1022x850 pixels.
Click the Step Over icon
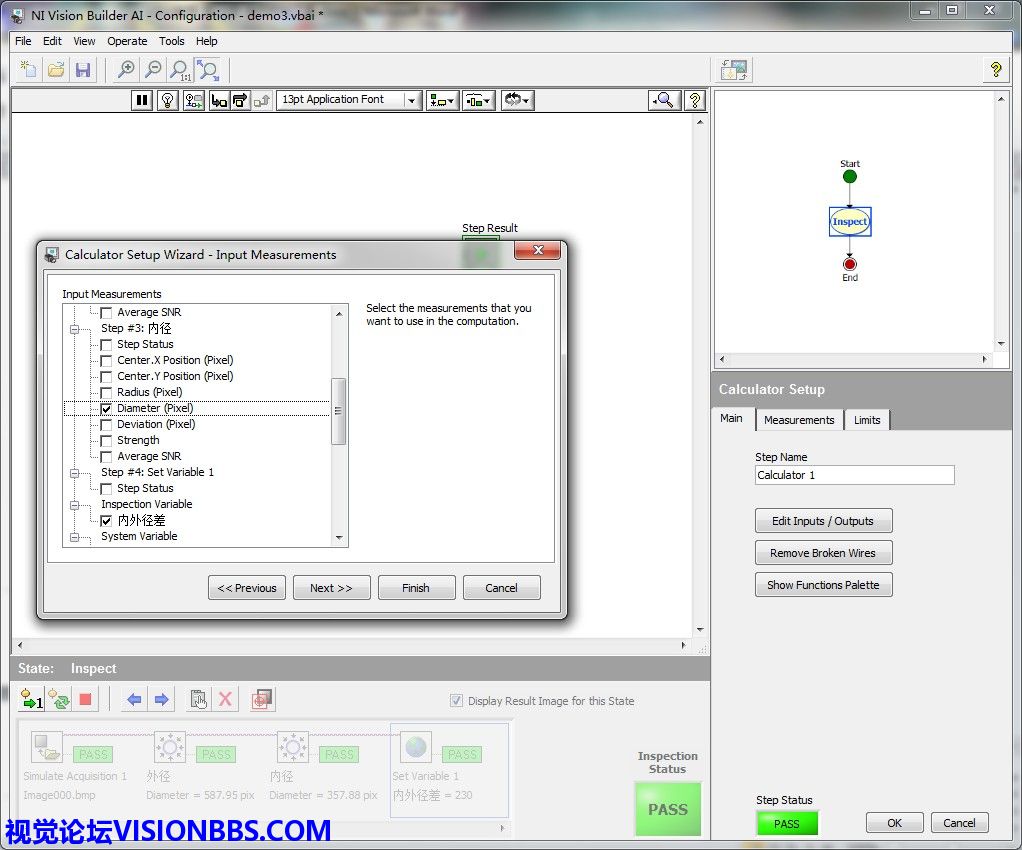click(x=239, y=100)
